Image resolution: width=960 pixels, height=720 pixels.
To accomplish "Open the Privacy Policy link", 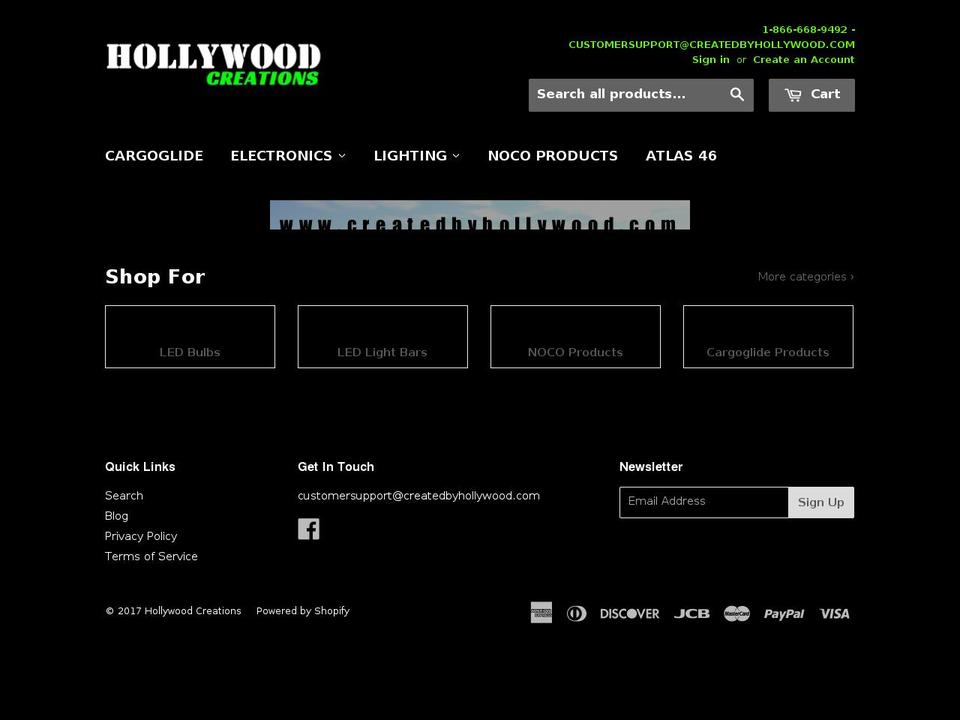I will [x=141, y=536].
